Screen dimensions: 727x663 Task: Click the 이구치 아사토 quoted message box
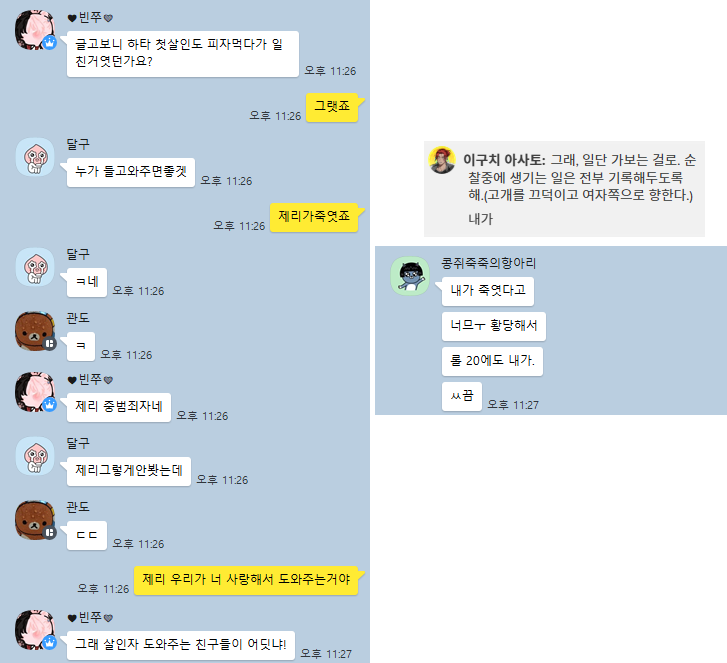tap(564, 189)
